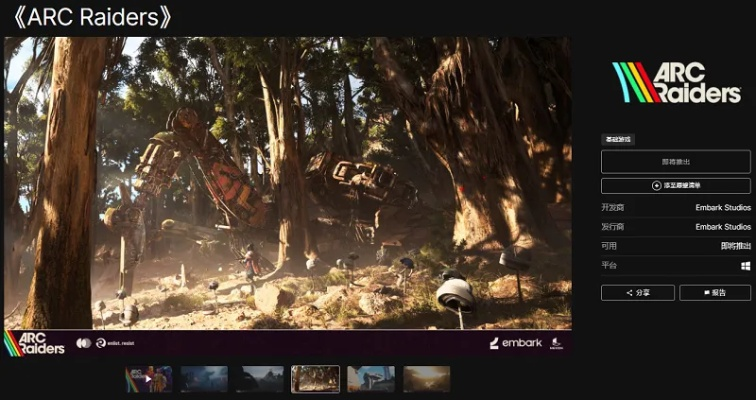Click the report flag icon
This screenshot has height=400, width=756.
tap(706, 293)
